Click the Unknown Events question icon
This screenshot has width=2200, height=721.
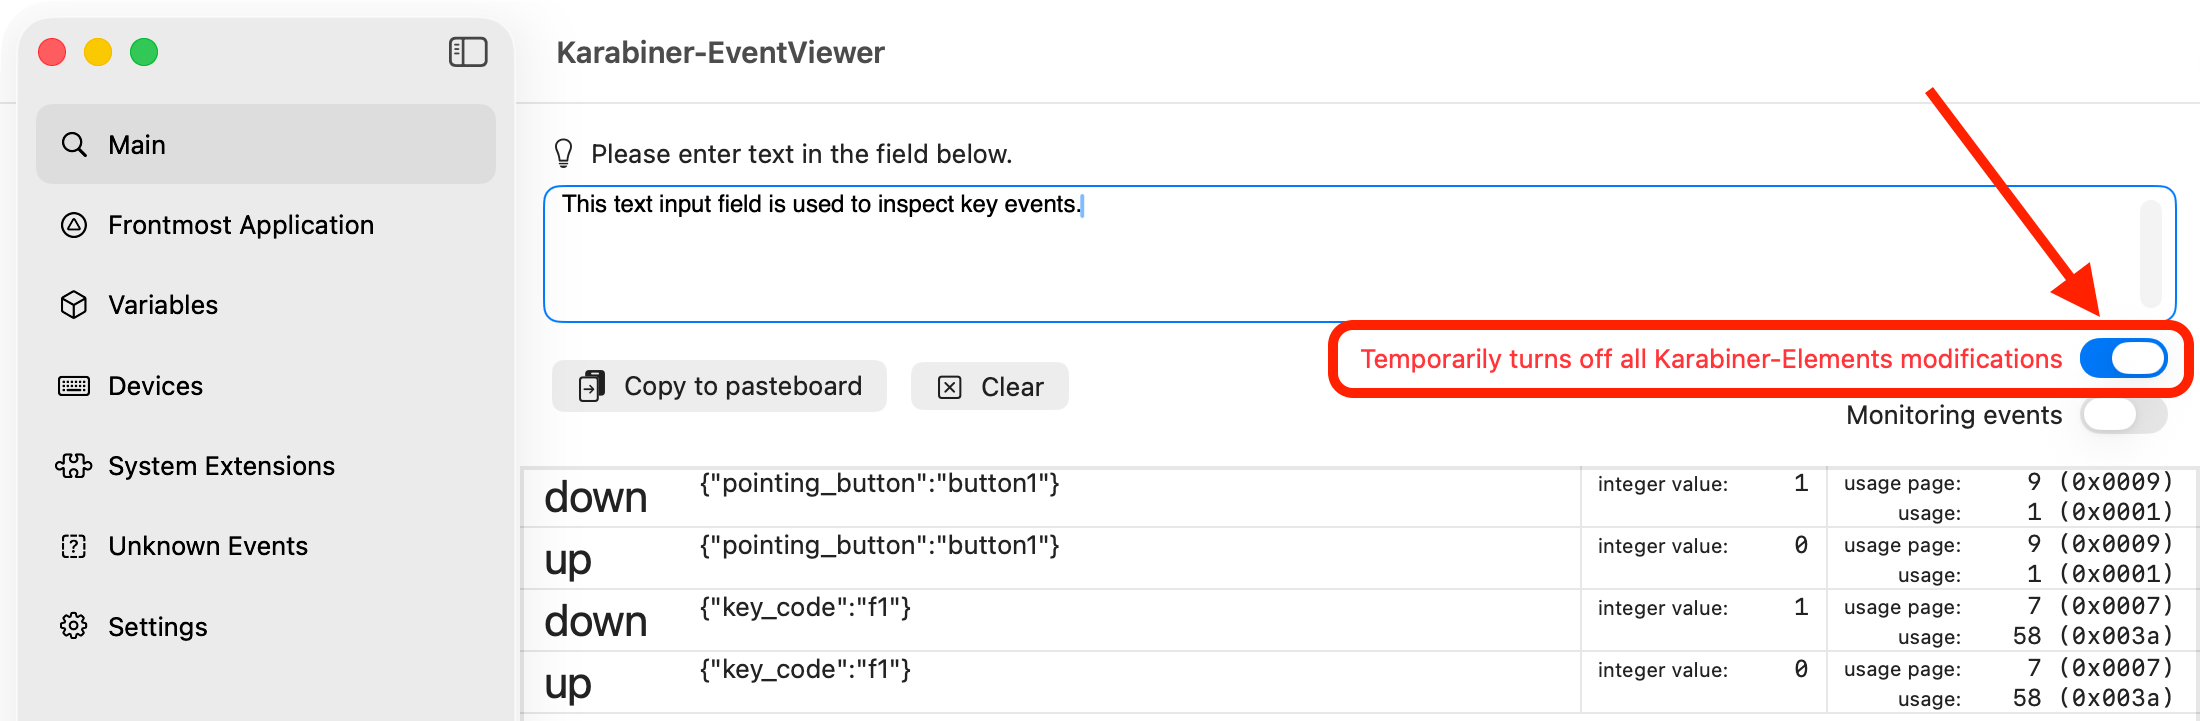point(74,546)
